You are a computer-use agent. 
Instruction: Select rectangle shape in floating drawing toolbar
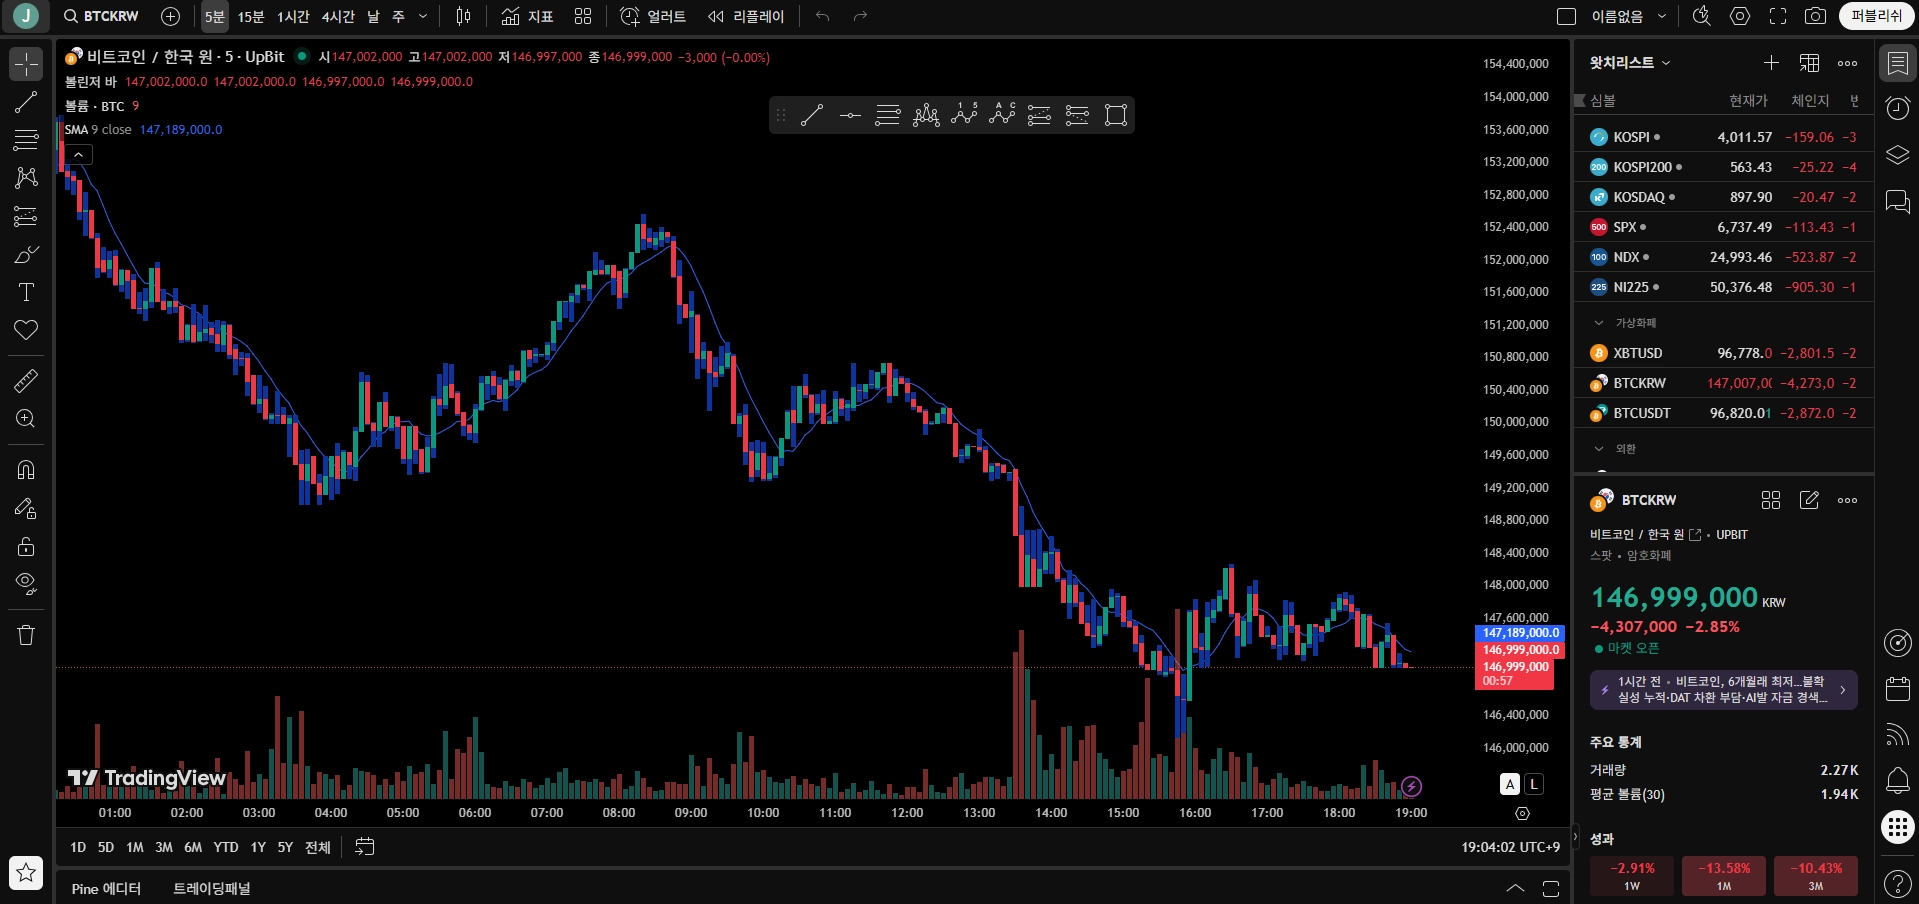coord(1116,115)
